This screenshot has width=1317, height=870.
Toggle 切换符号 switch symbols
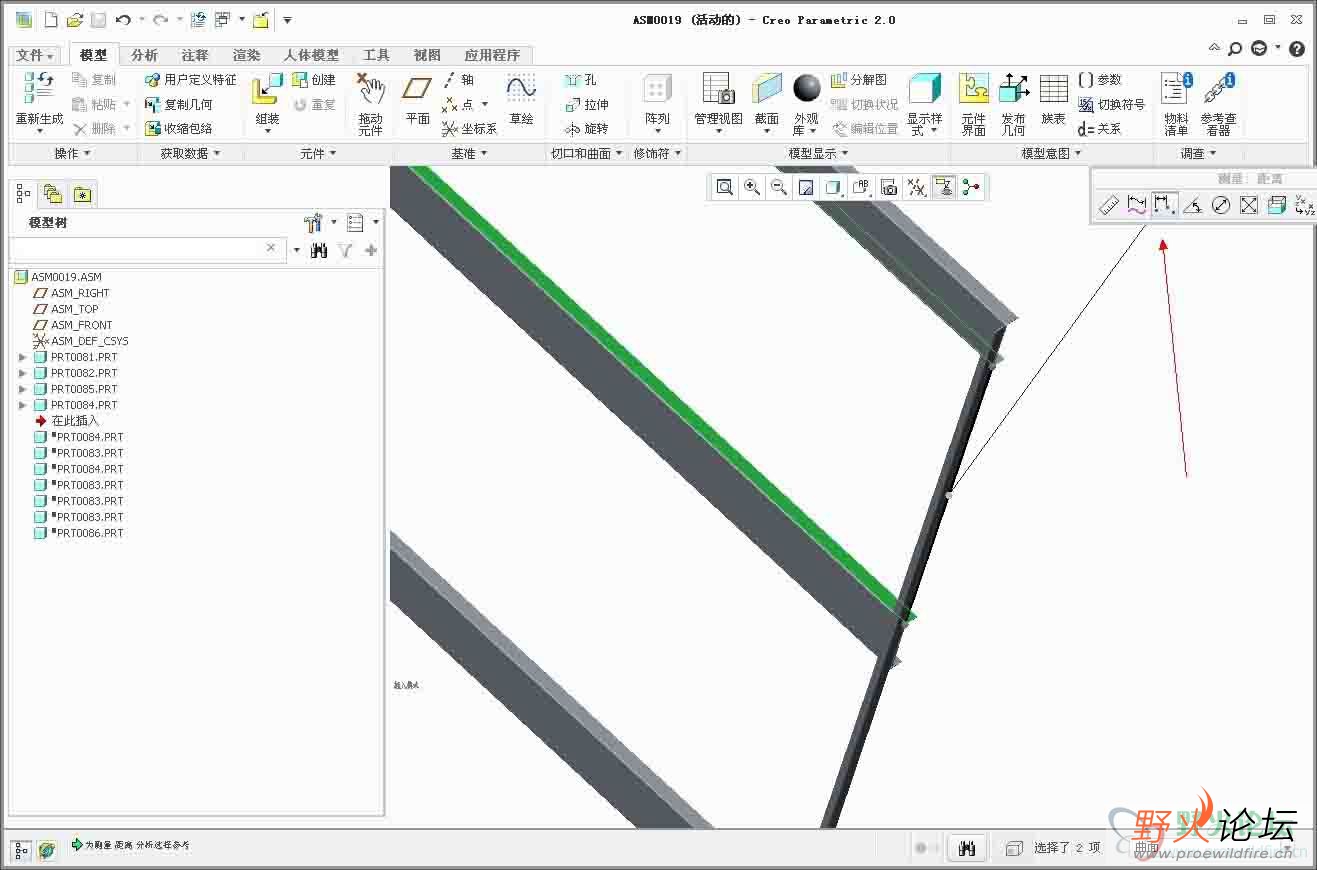tap(1111, 104)
